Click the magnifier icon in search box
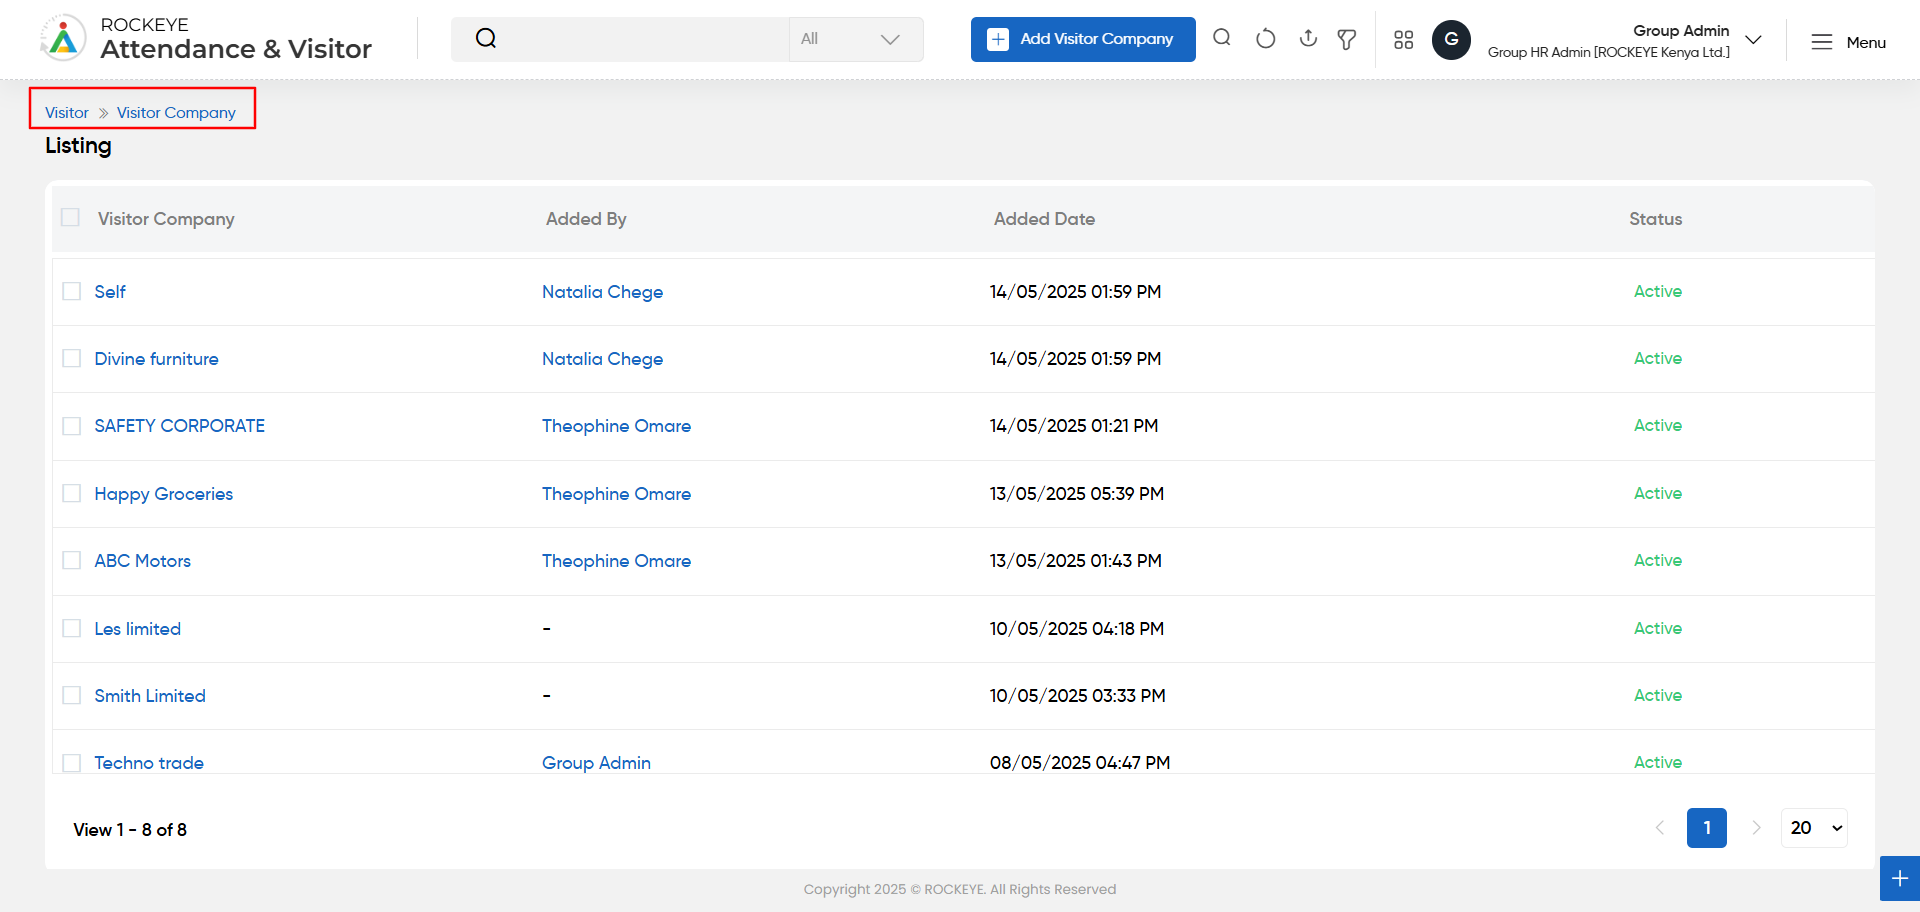This screenshot has width=1920, height=912. point(486,39)
